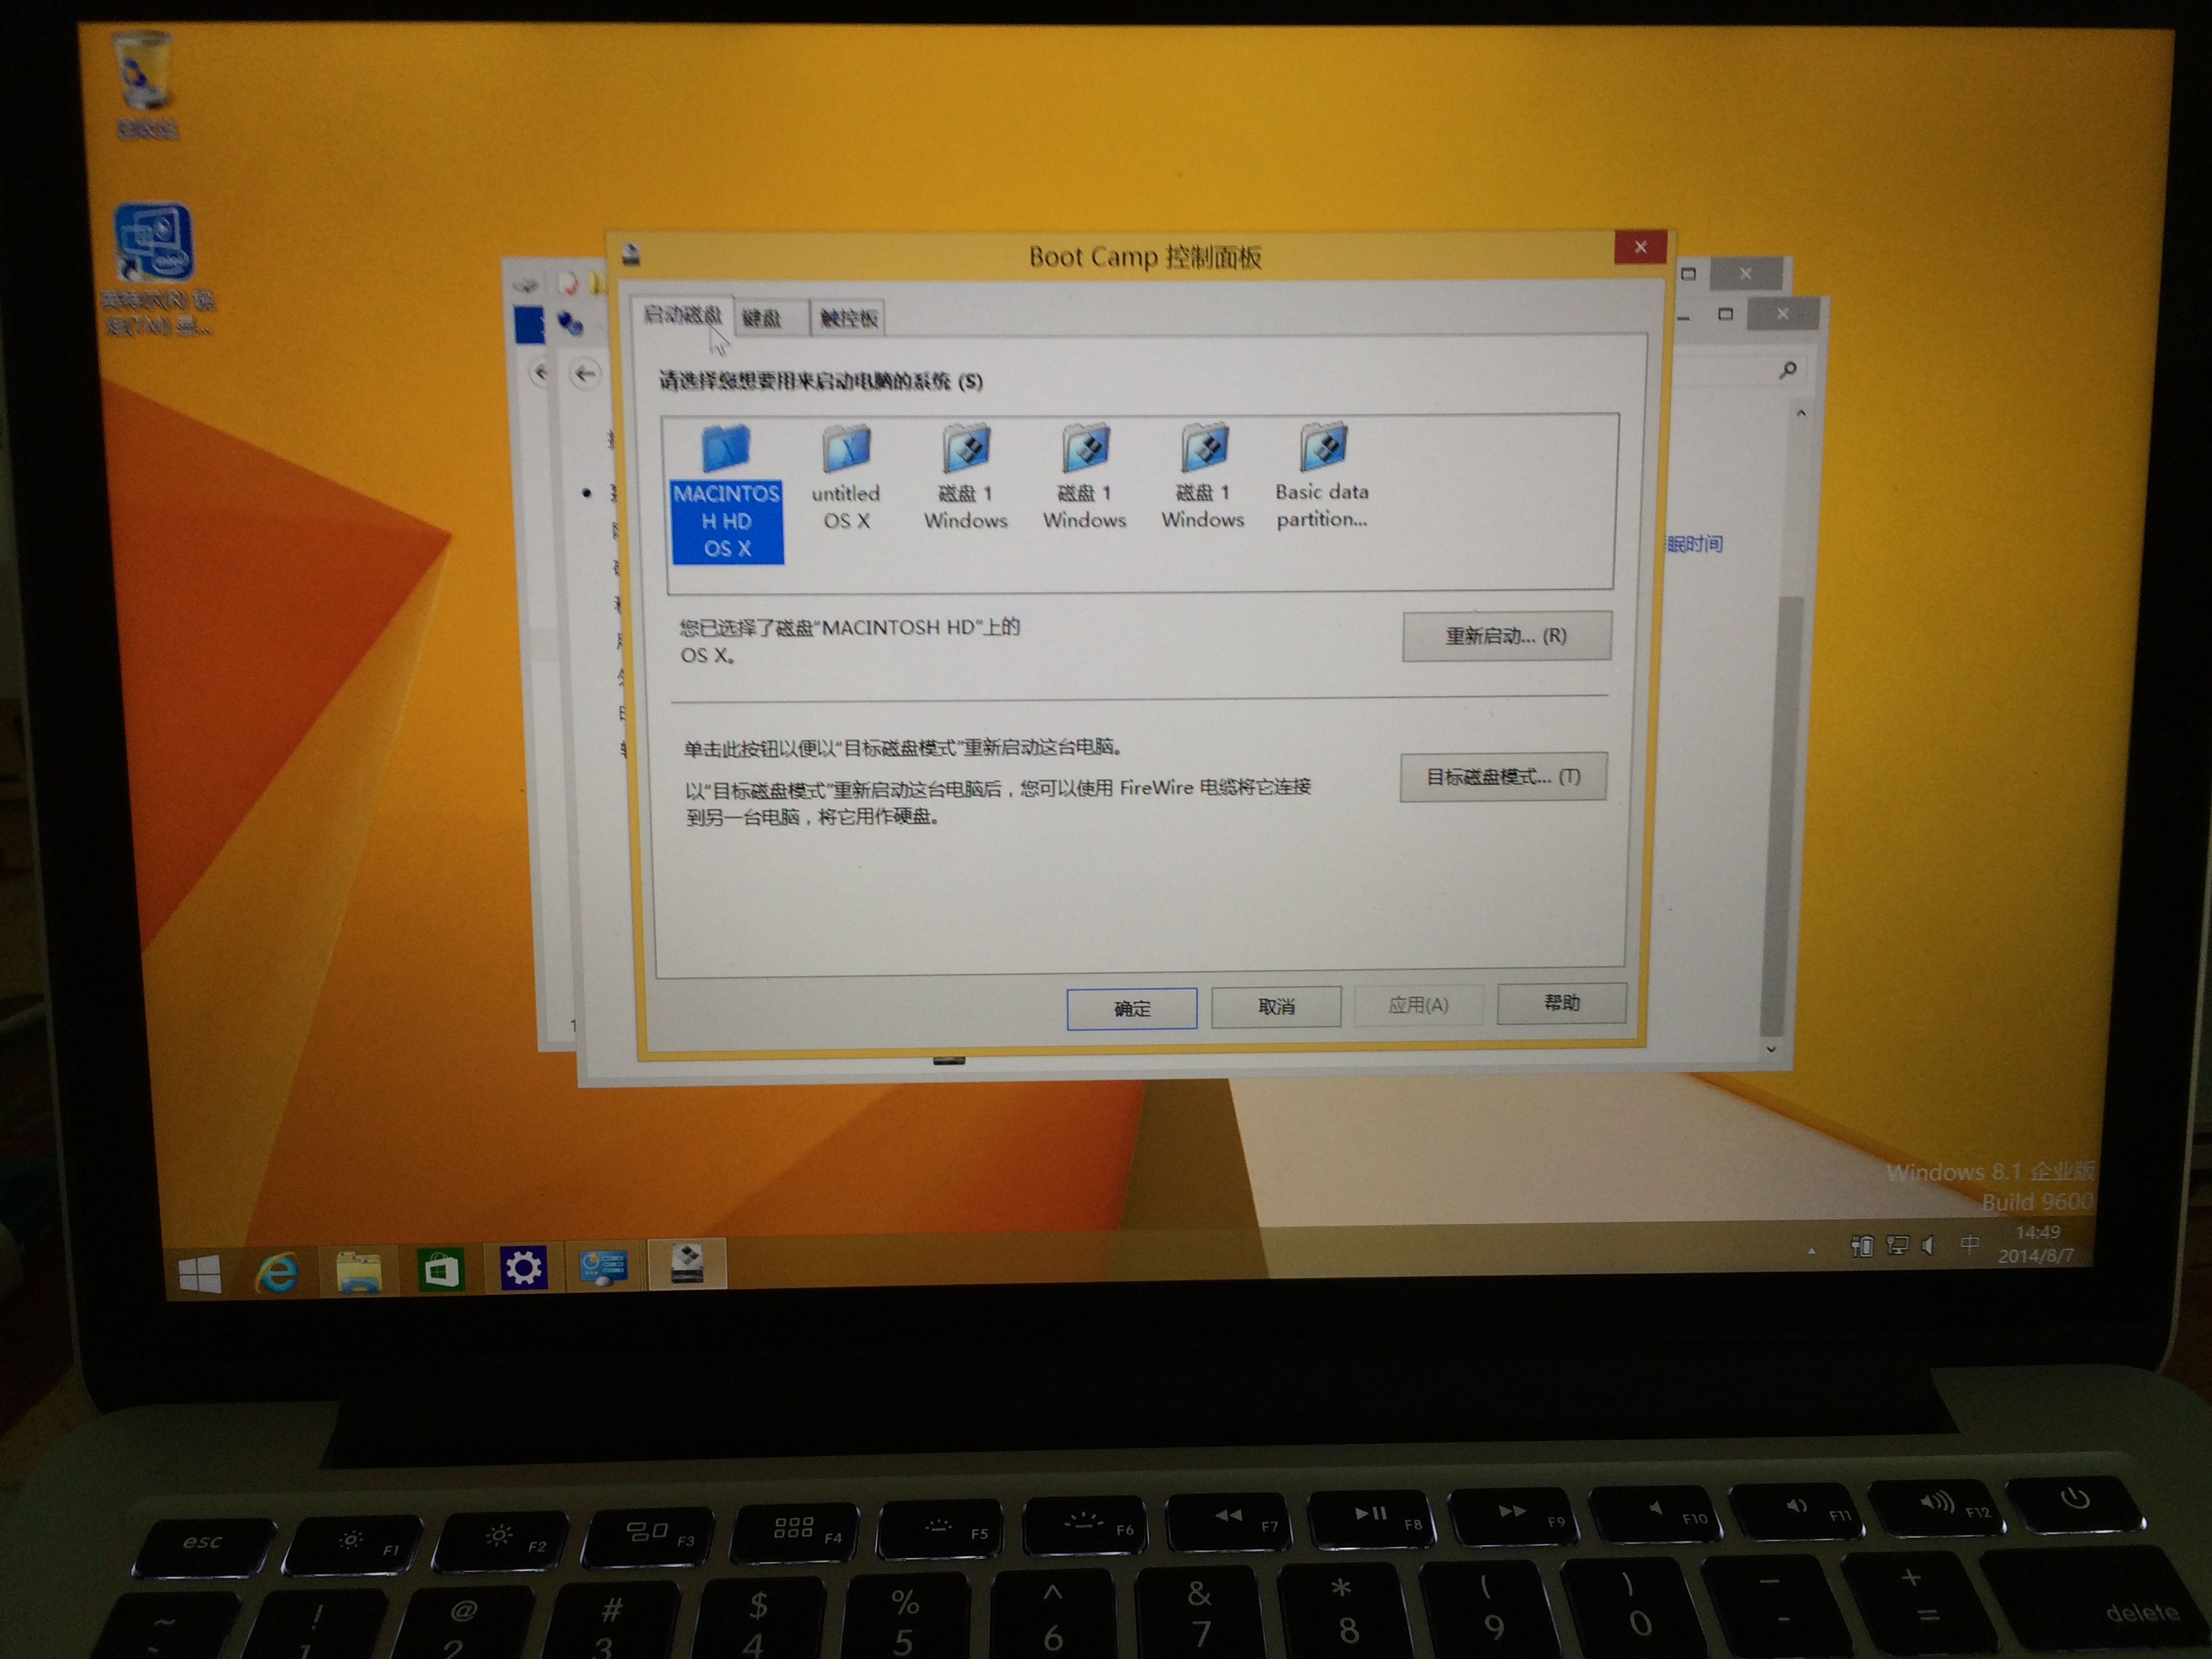Open PC Settings gear in the taskbar
The image size is (2212, 1659).
[522, 1268]
